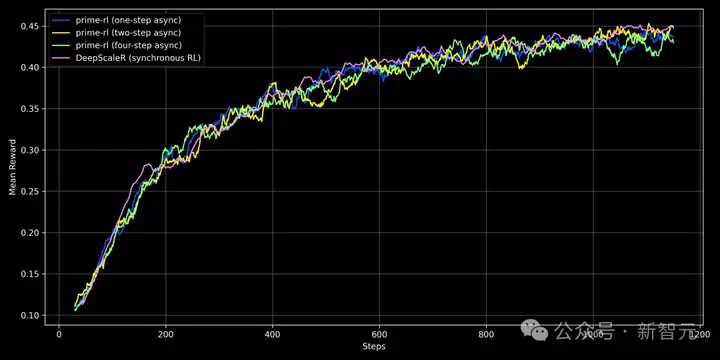The height and width of the screenshot is (360, 720).
Task: Click the '新智元' watermark text
Action: (666, 331)
